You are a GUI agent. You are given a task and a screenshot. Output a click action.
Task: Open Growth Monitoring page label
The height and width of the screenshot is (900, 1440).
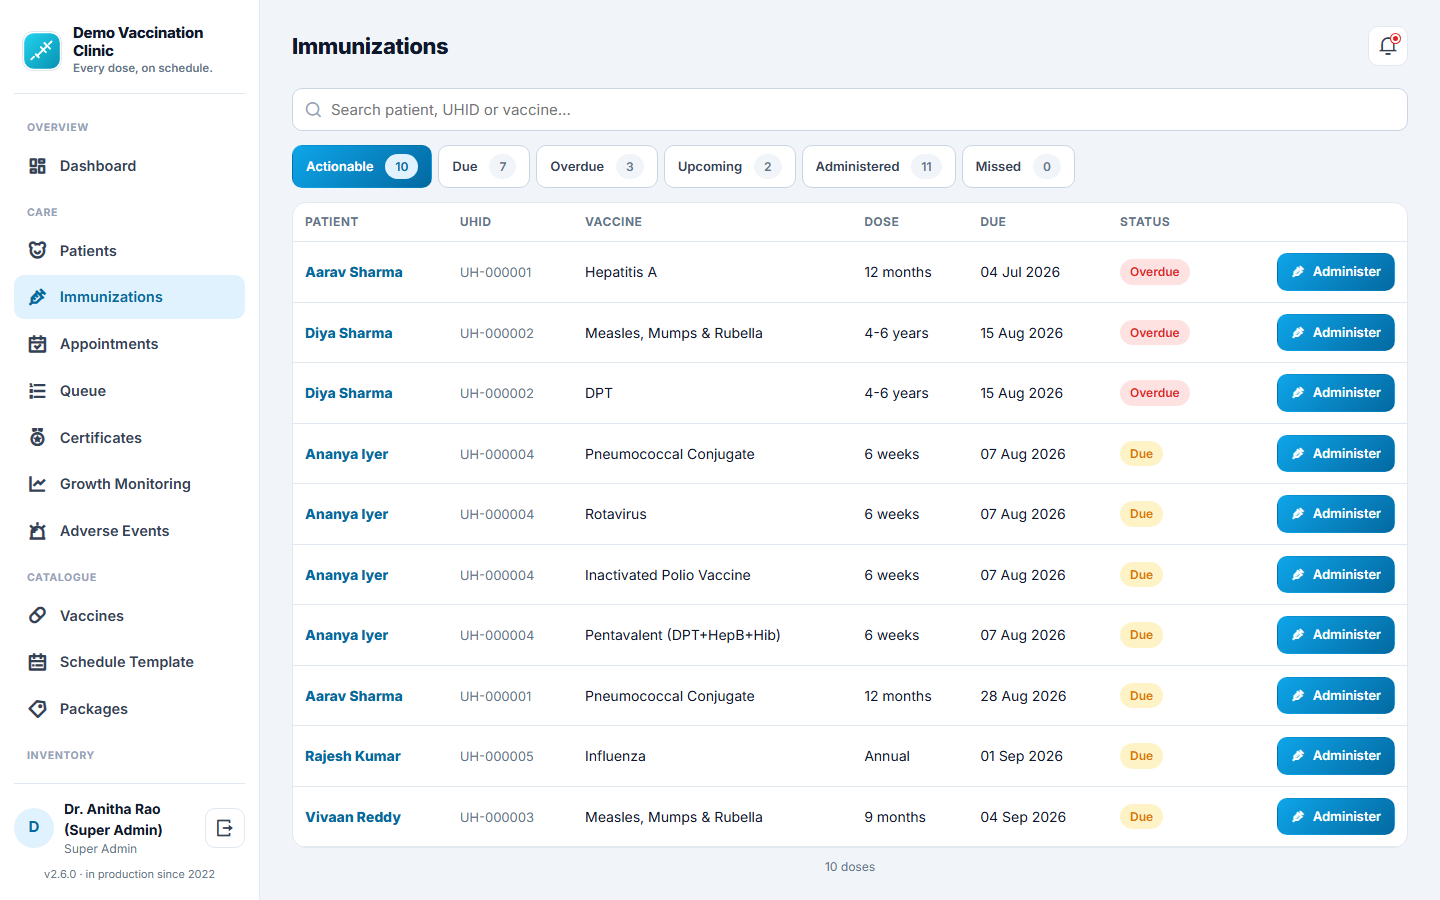tap(125, 484)
